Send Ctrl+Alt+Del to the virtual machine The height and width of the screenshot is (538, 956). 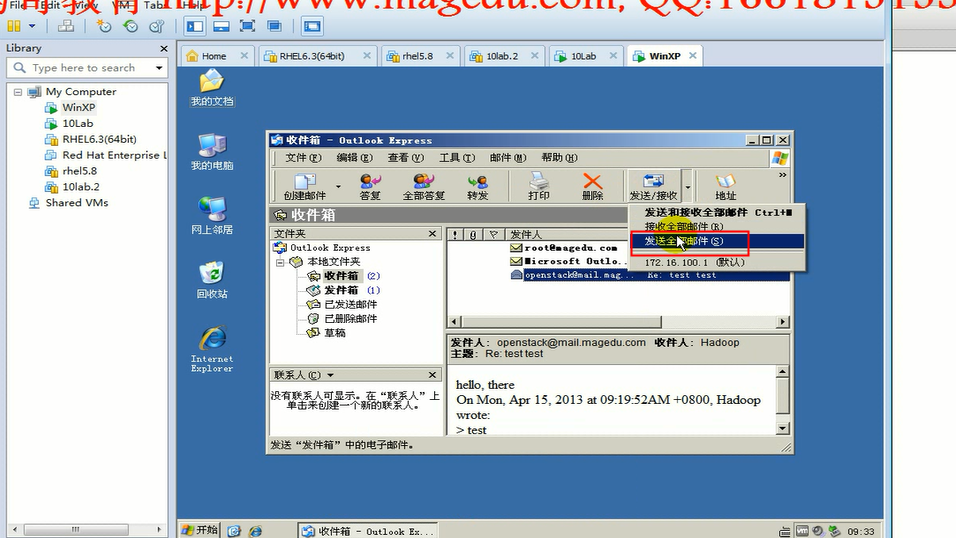click(x=66, y=26)
